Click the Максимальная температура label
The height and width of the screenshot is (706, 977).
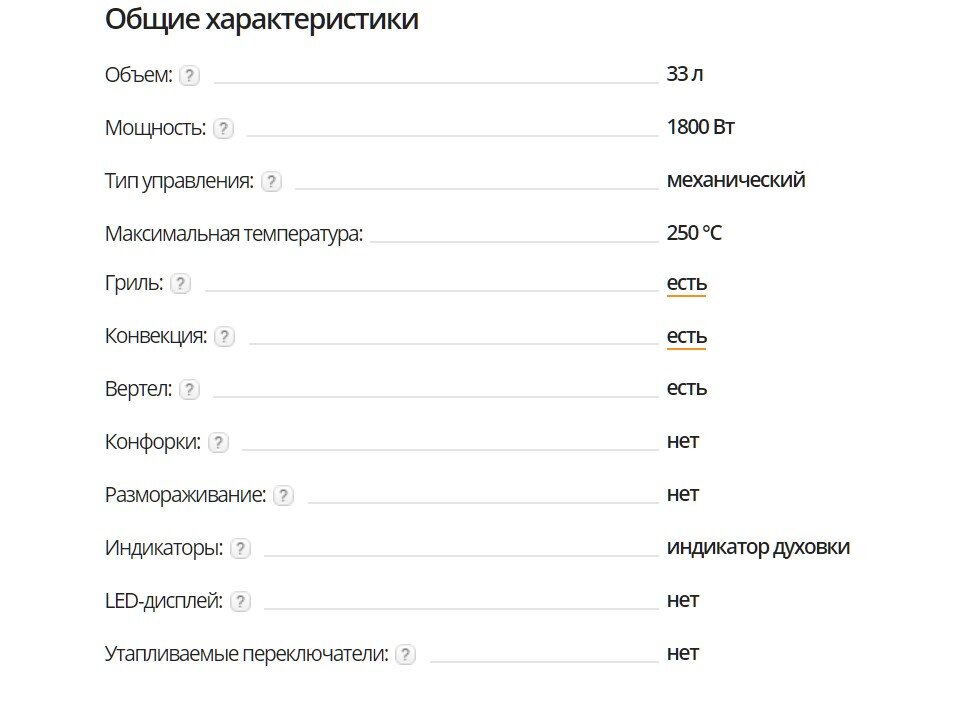click(234, 234)
